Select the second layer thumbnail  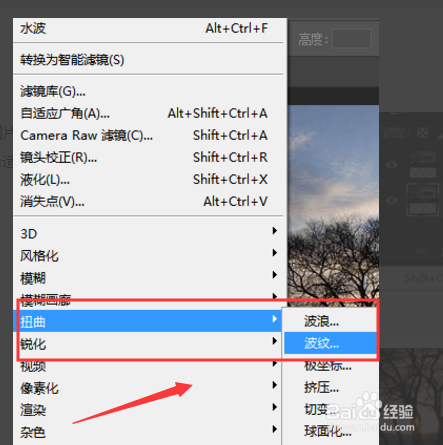(x=423, y=199)
